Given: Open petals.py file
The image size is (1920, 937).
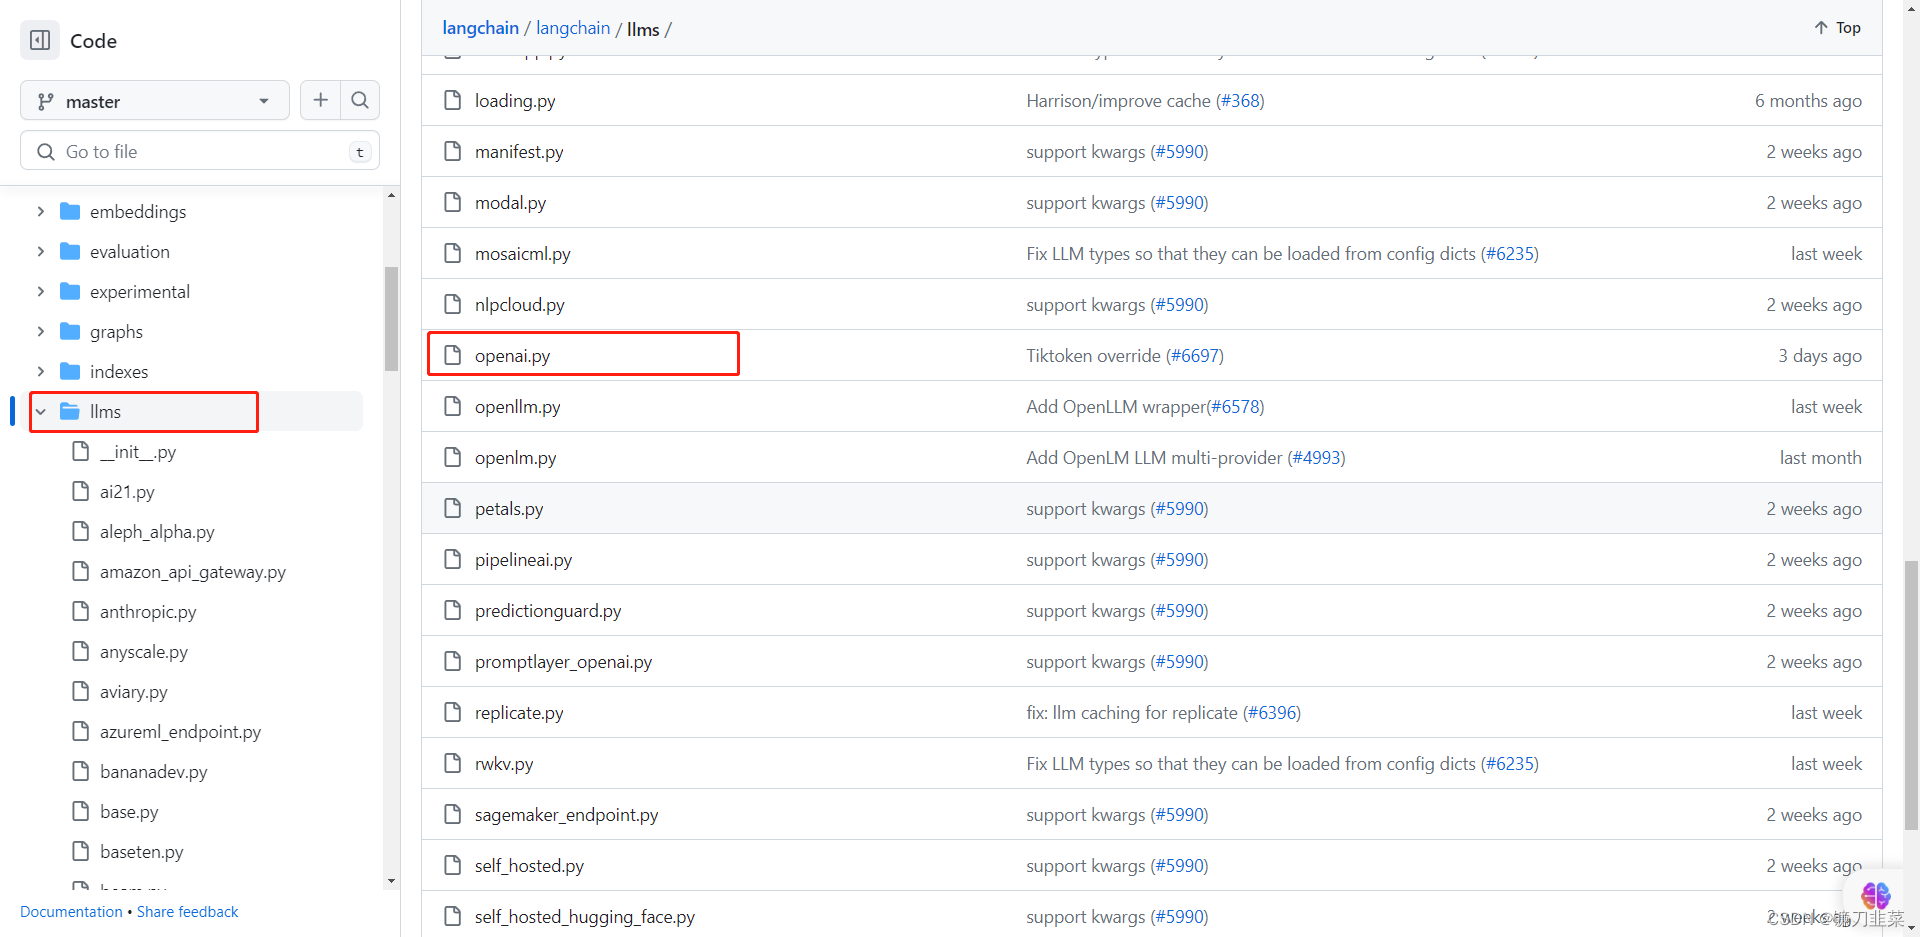Looking at the screenshot, I should tap(509, 508).
